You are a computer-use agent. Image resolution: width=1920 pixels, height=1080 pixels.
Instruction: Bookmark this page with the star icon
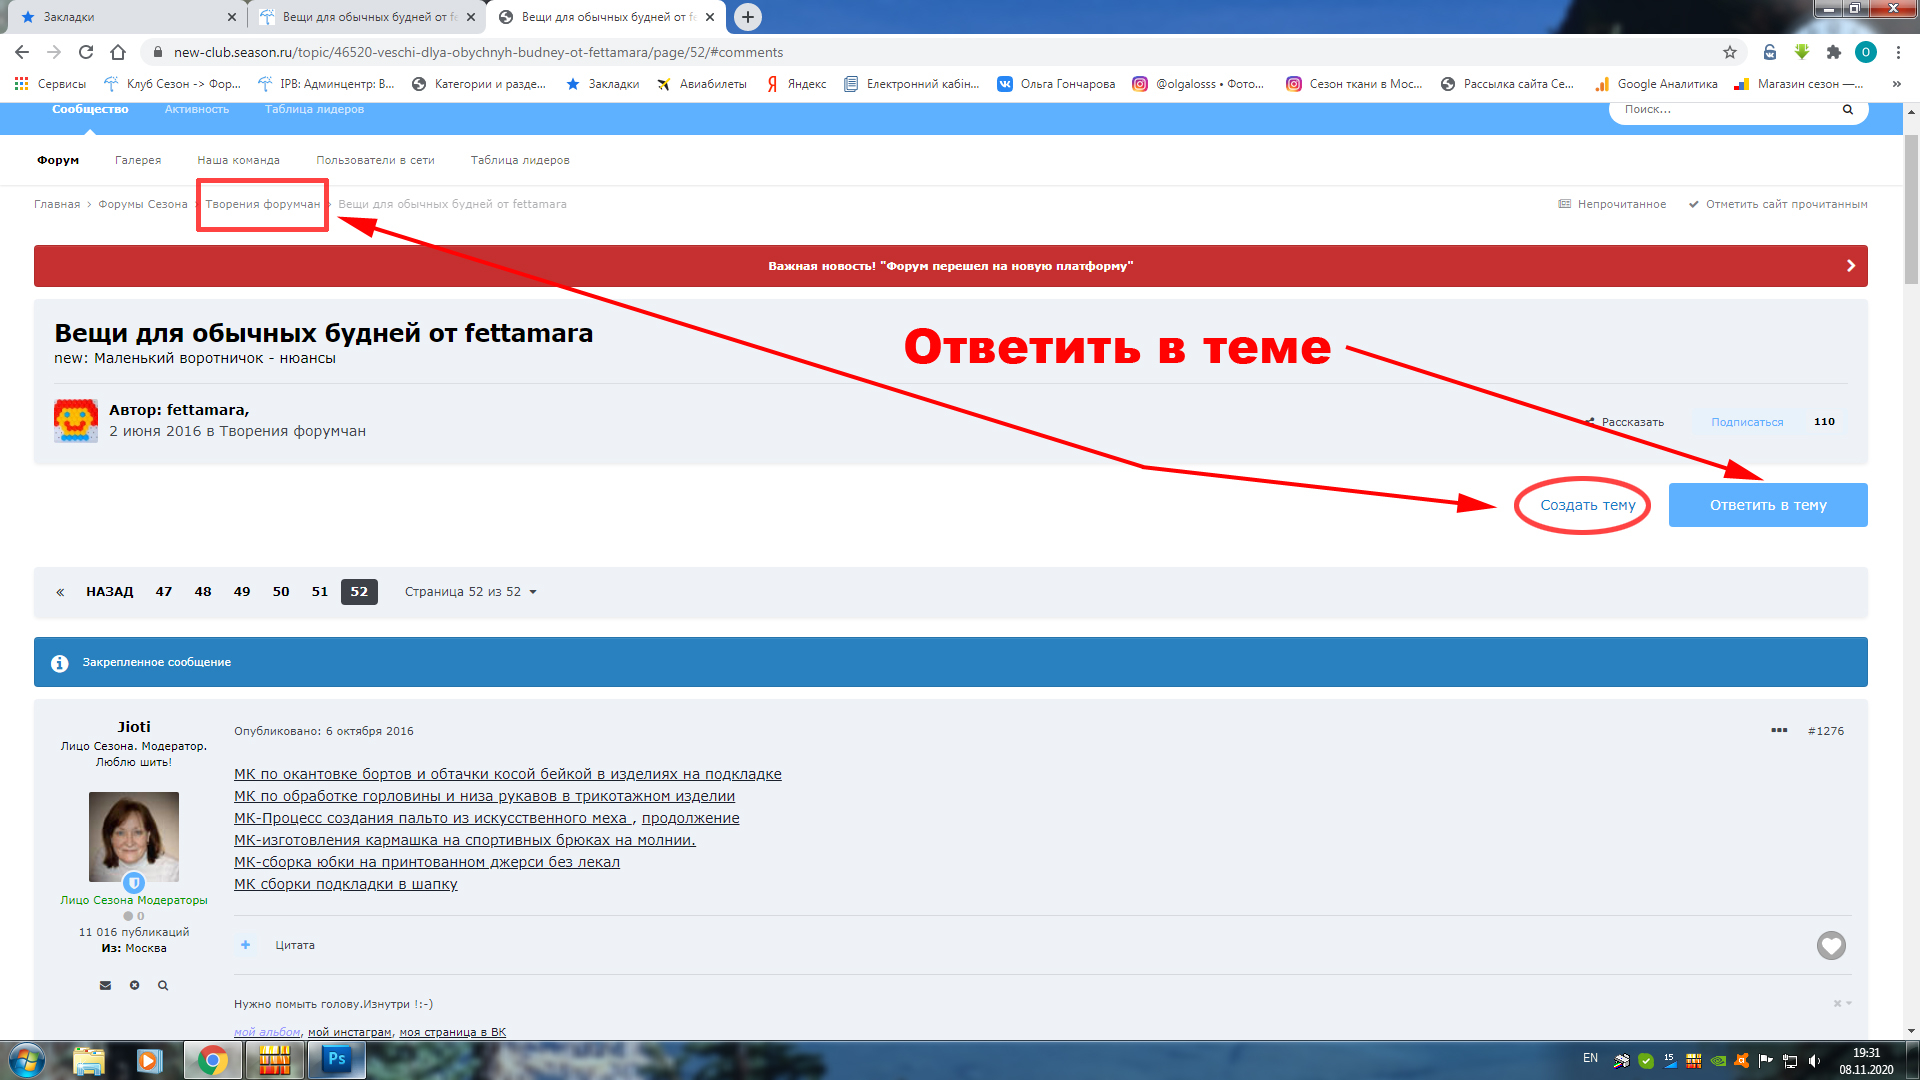tap(1730, 52)
